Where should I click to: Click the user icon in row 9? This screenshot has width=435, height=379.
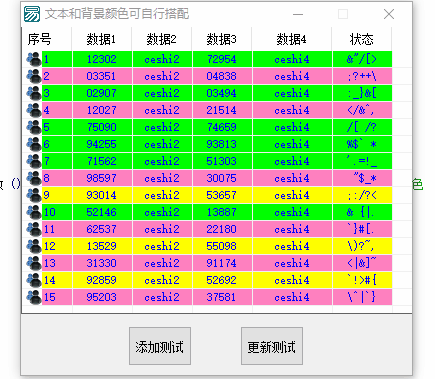click(x=34, y=195)
